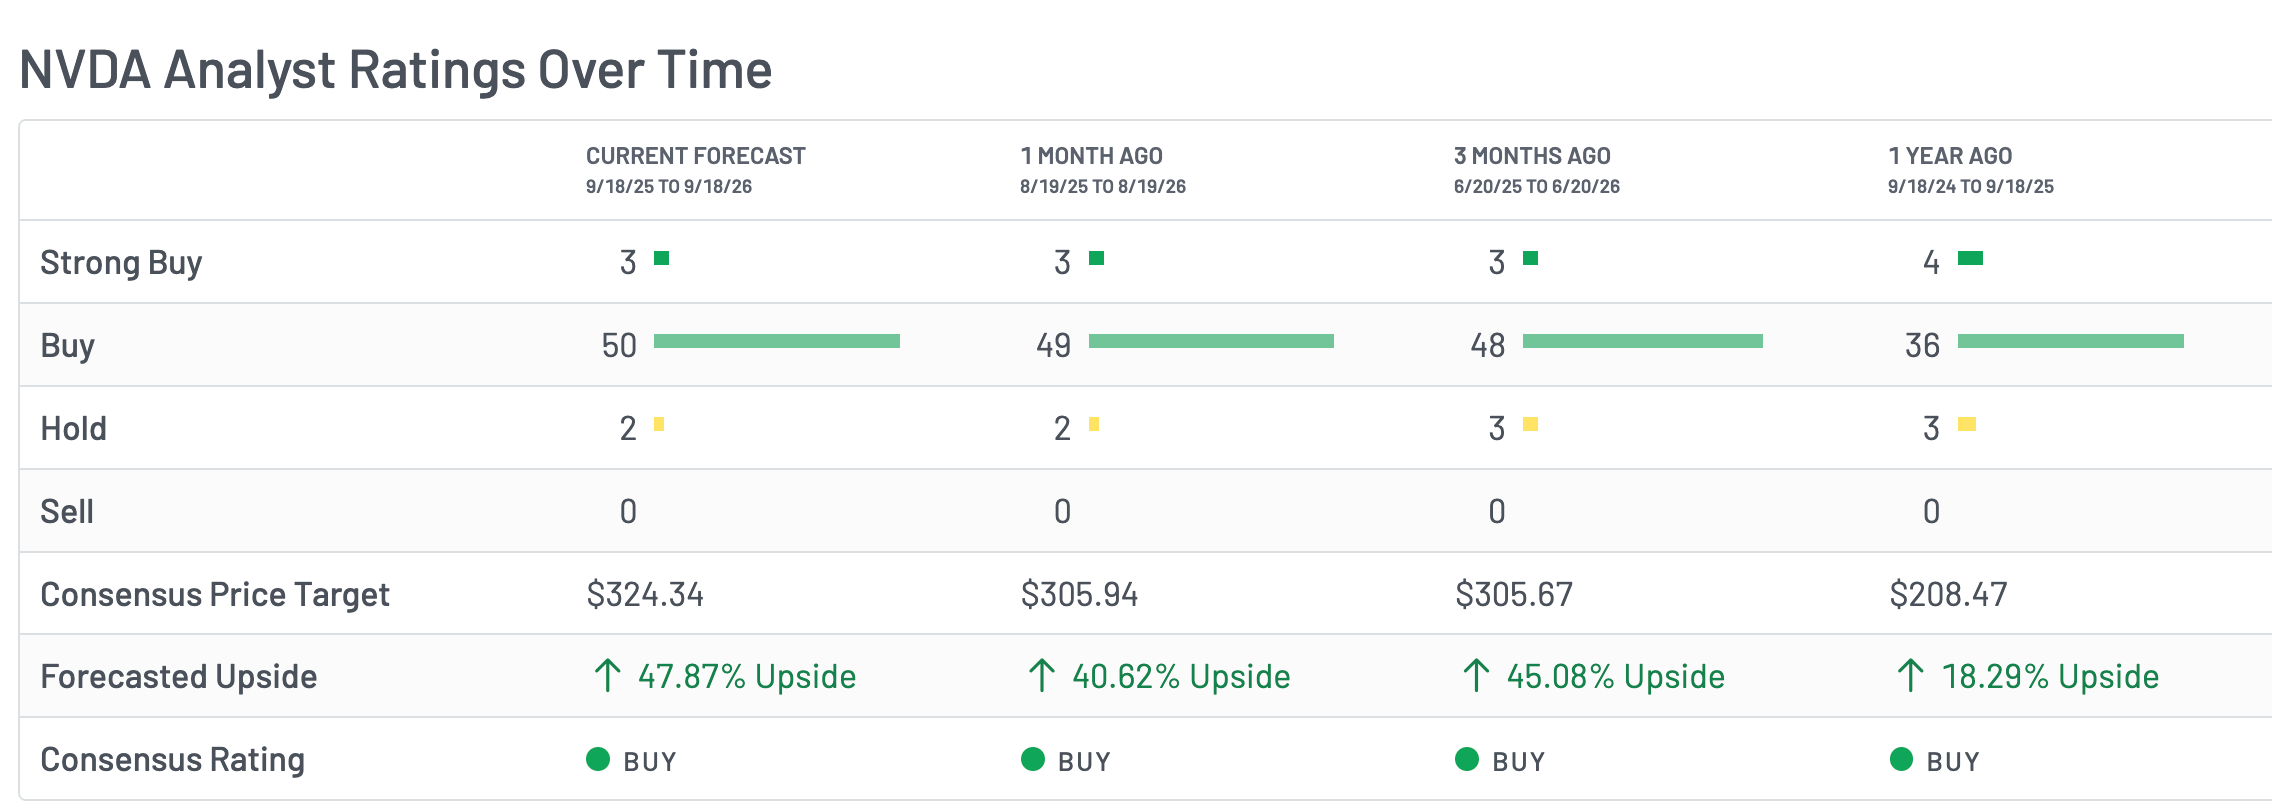2272x808 pixels.
Task: Click the Strong Buy bar under Current Forecast
Action: point(661,258)
